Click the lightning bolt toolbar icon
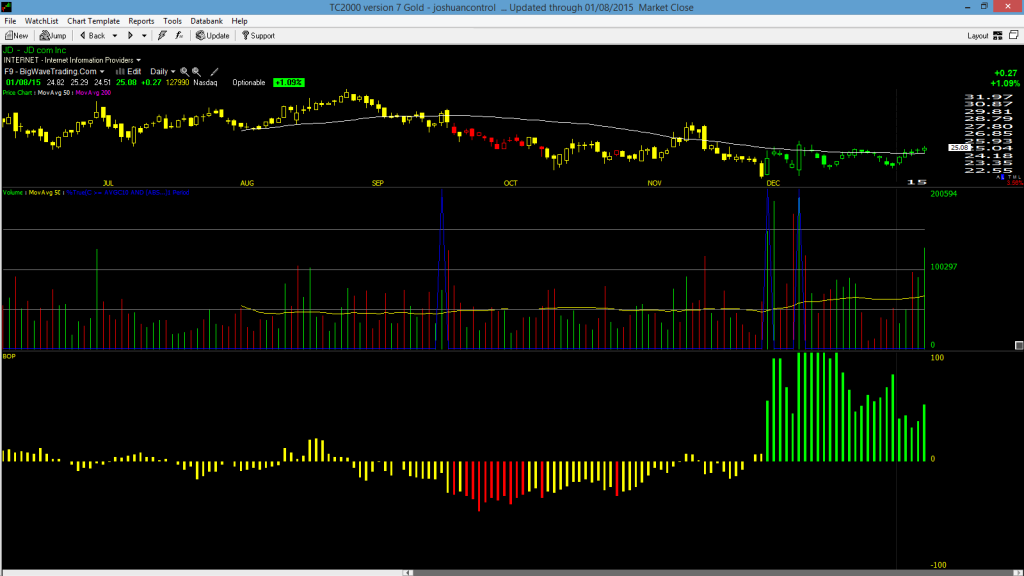This screenshot has height=576, width=1024. [x=162, y=36]
